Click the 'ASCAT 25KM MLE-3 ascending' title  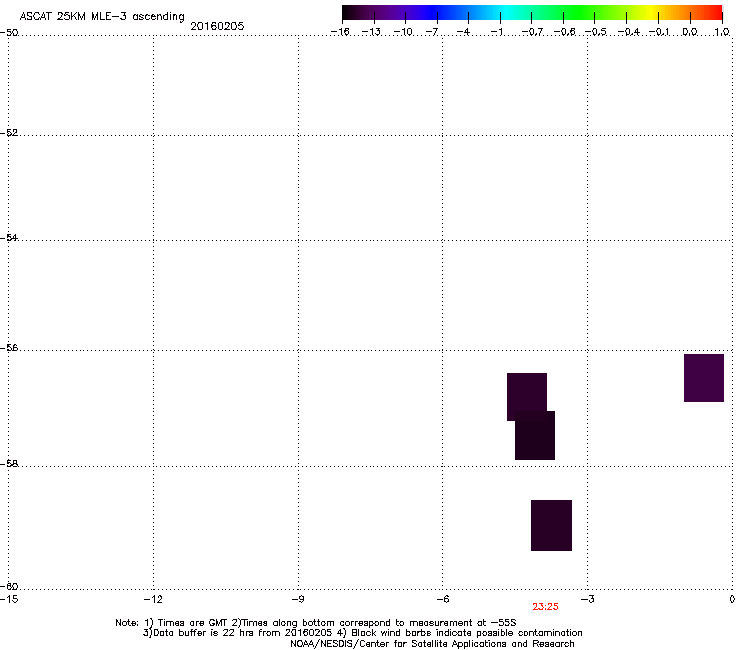pyautogui.click(x=102, y=17)
